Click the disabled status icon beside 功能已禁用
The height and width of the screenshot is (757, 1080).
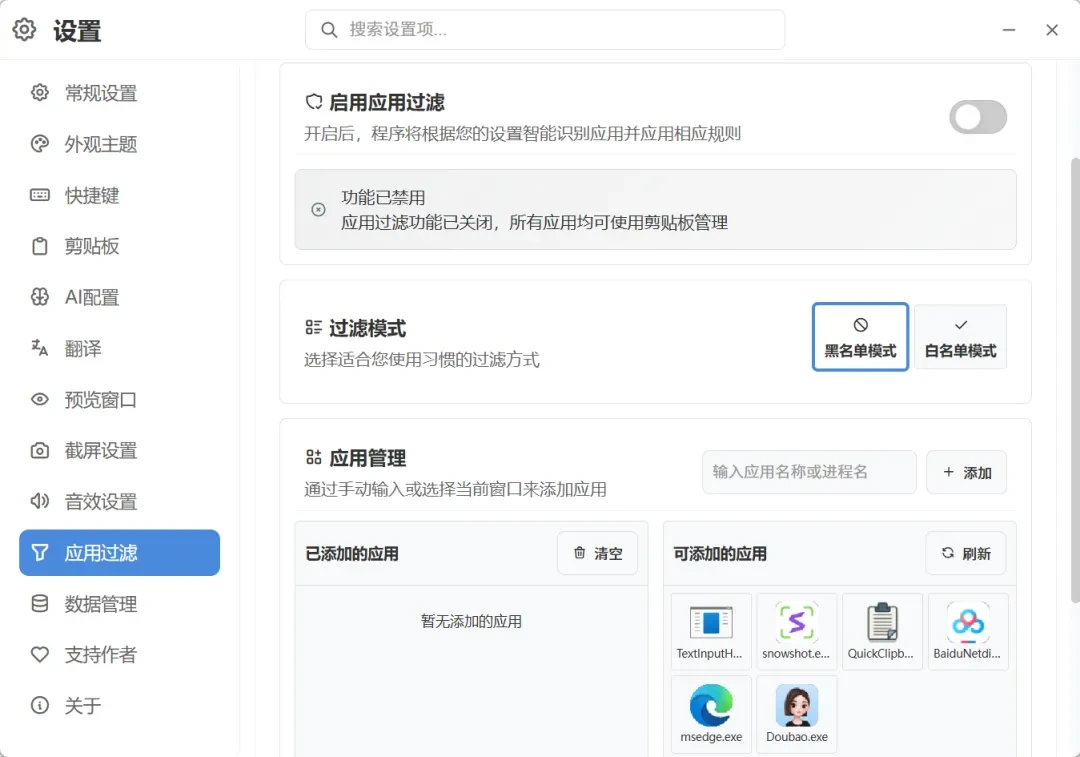click(x=318, y=209)
